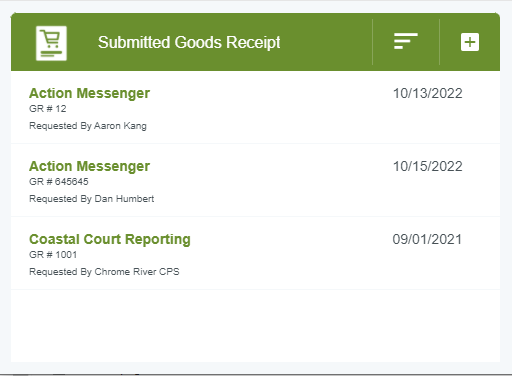Add a new goods receipt with plus icon
The height and width of the screenshot is (376, 512).
coord(470,42)
